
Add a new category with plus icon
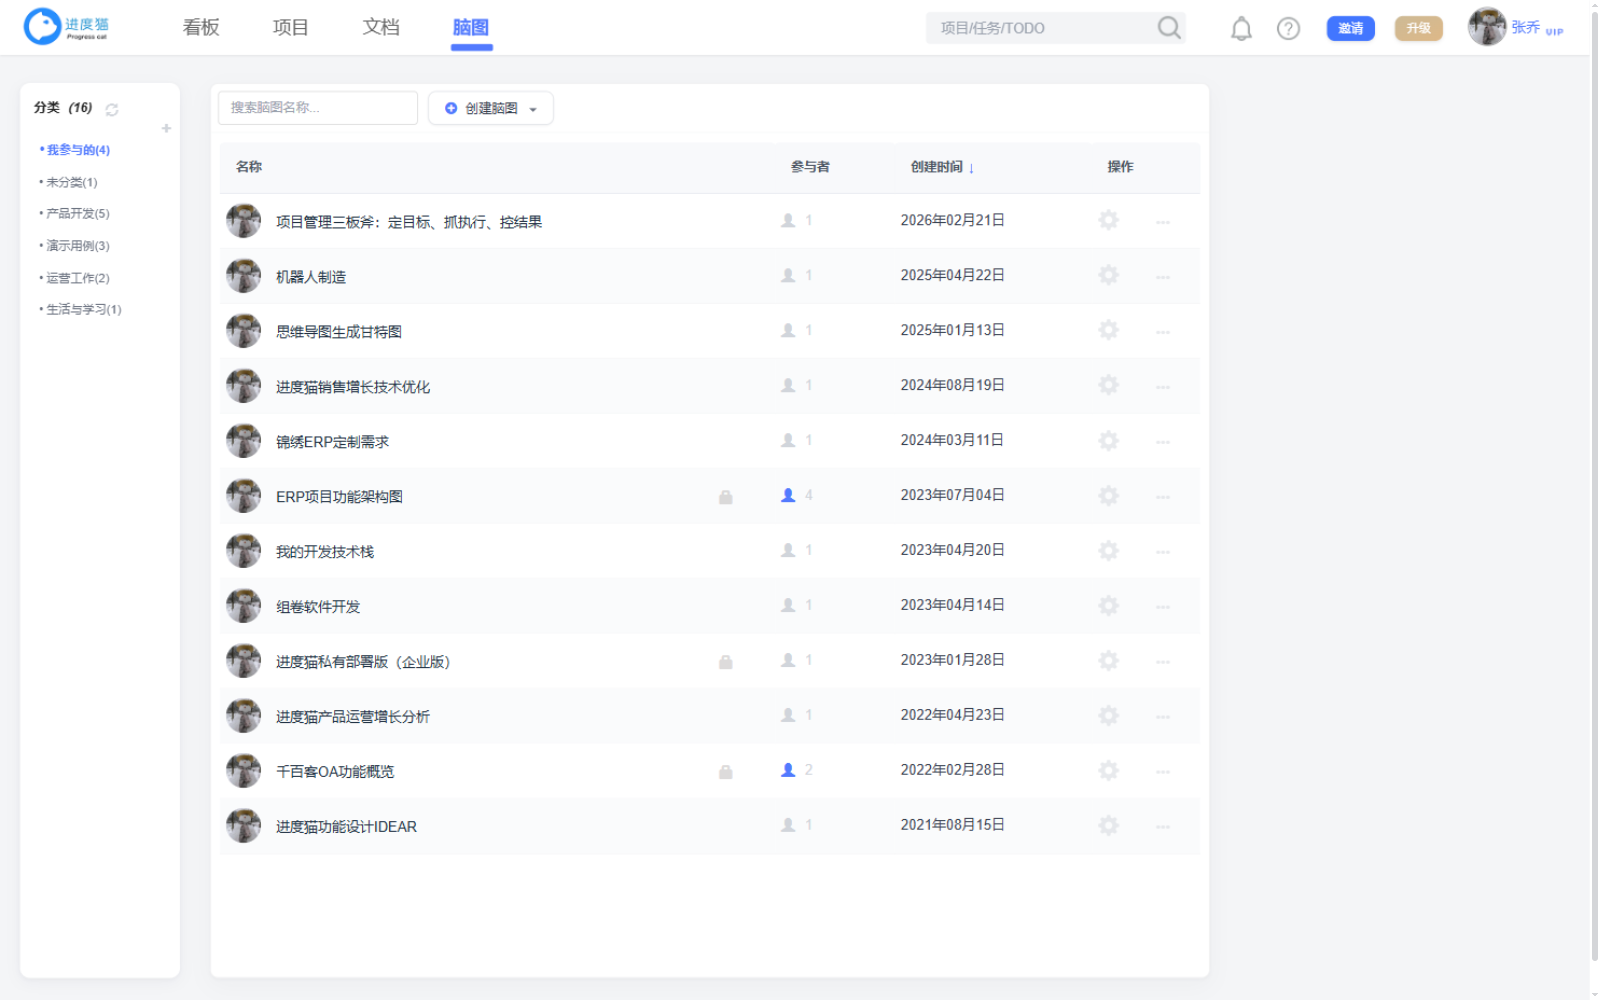pyautogui.click(x=166, y=128)
